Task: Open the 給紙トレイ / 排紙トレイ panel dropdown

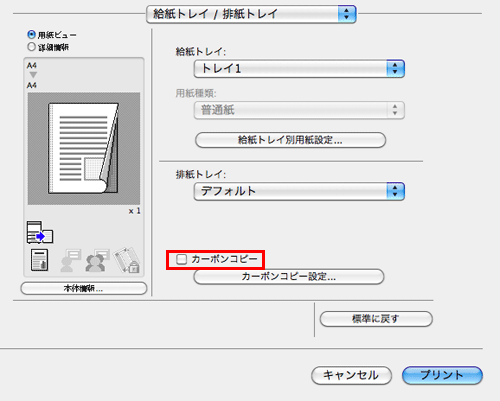Action: pos(251,14)
